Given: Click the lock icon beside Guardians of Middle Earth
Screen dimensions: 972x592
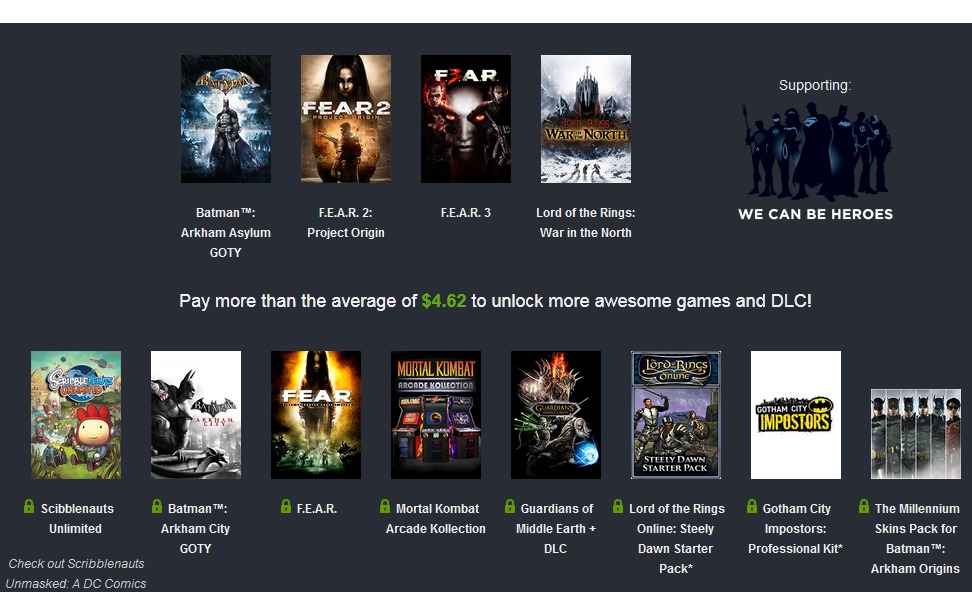Looking at the screenshot, I should pos(510,506).
